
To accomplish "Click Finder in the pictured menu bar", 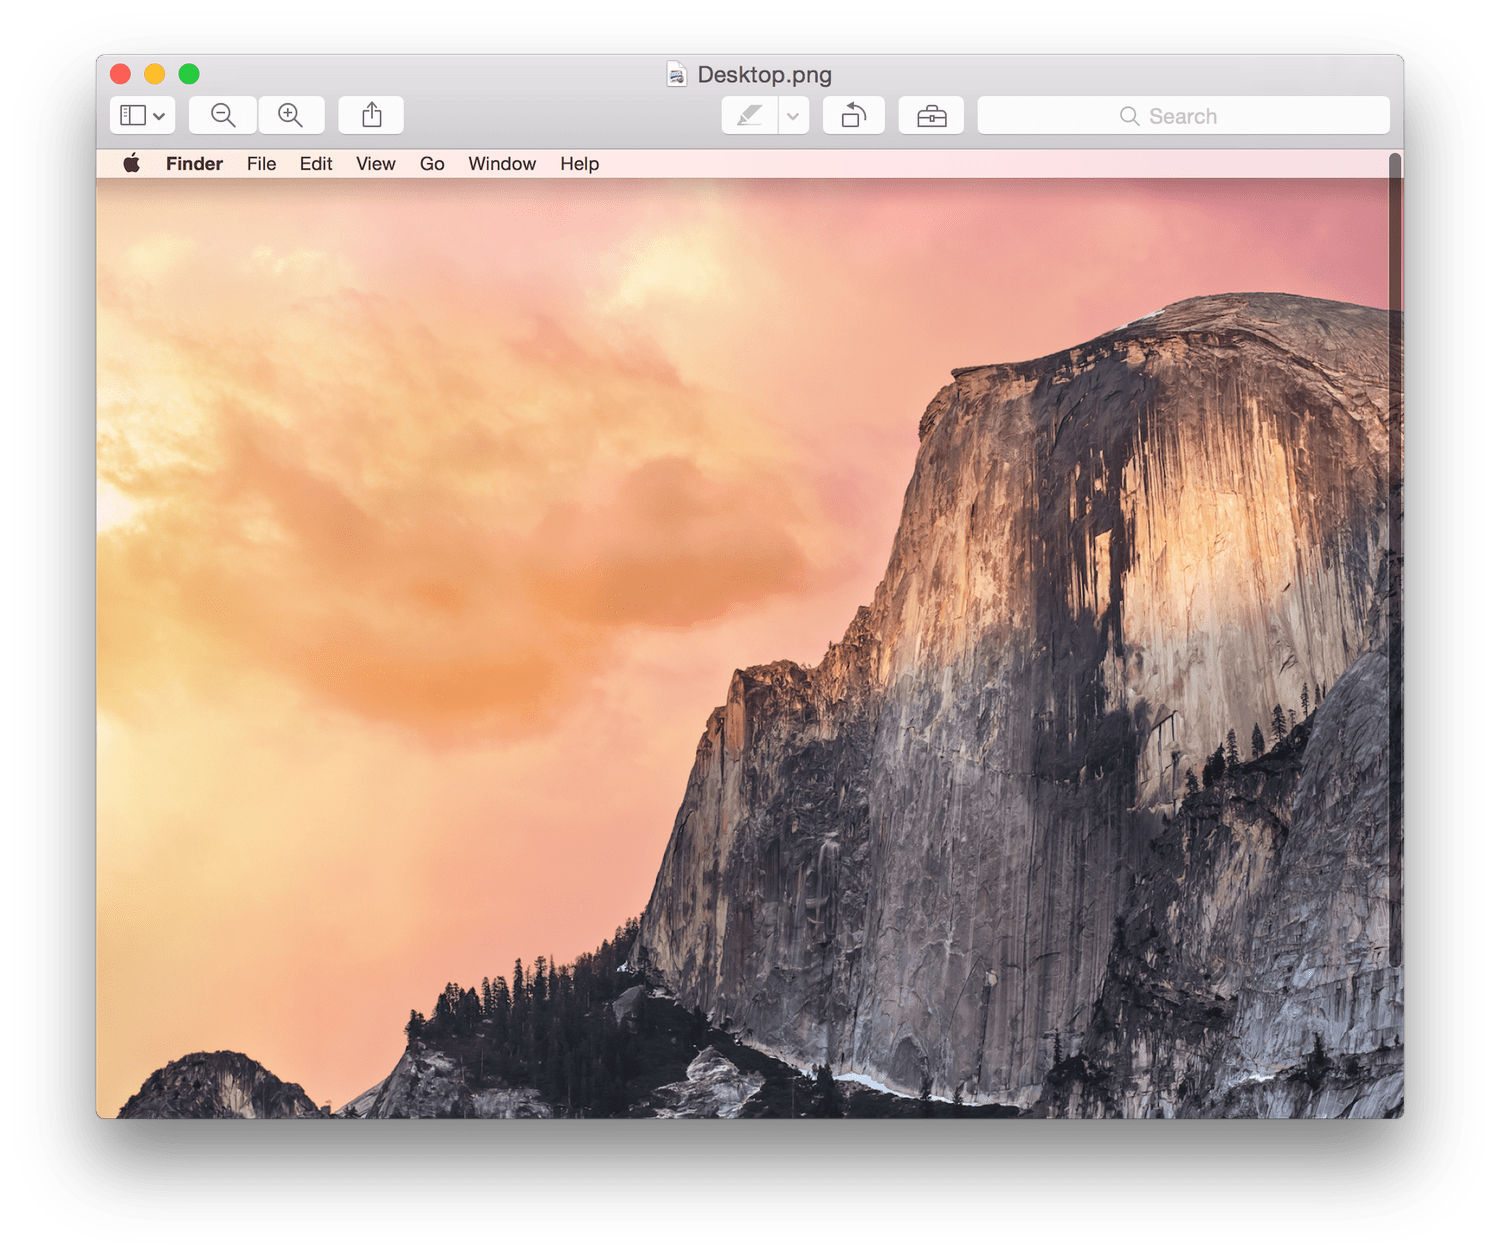I will [194, 164].
